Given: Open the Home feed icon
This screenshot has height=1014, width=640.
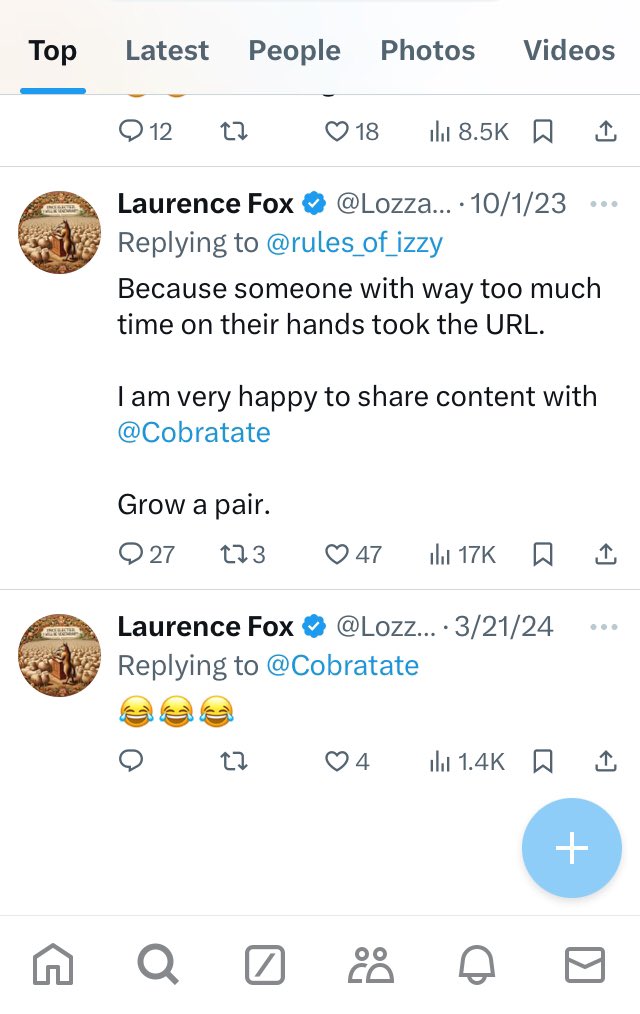Looking at the screenshot, I should 53,965.
